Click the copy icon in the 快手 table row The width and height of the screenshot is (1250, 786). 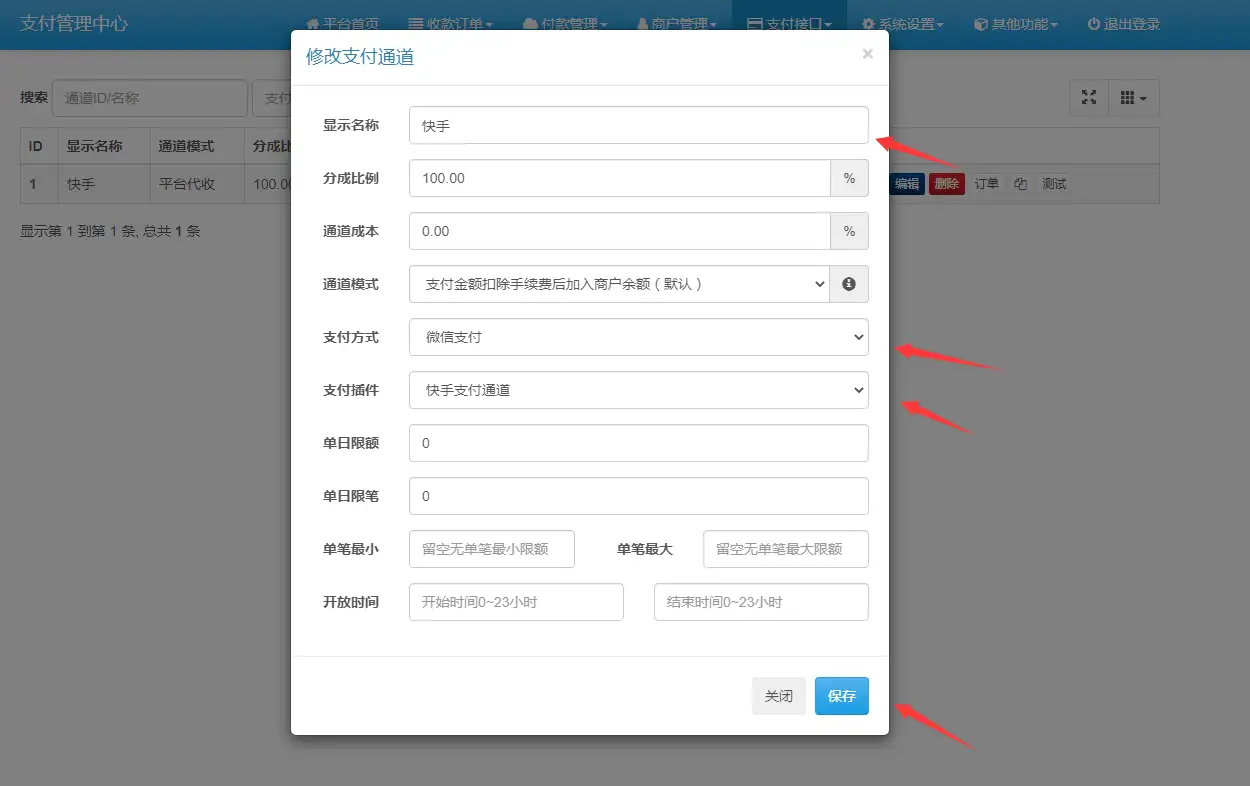1020,183
